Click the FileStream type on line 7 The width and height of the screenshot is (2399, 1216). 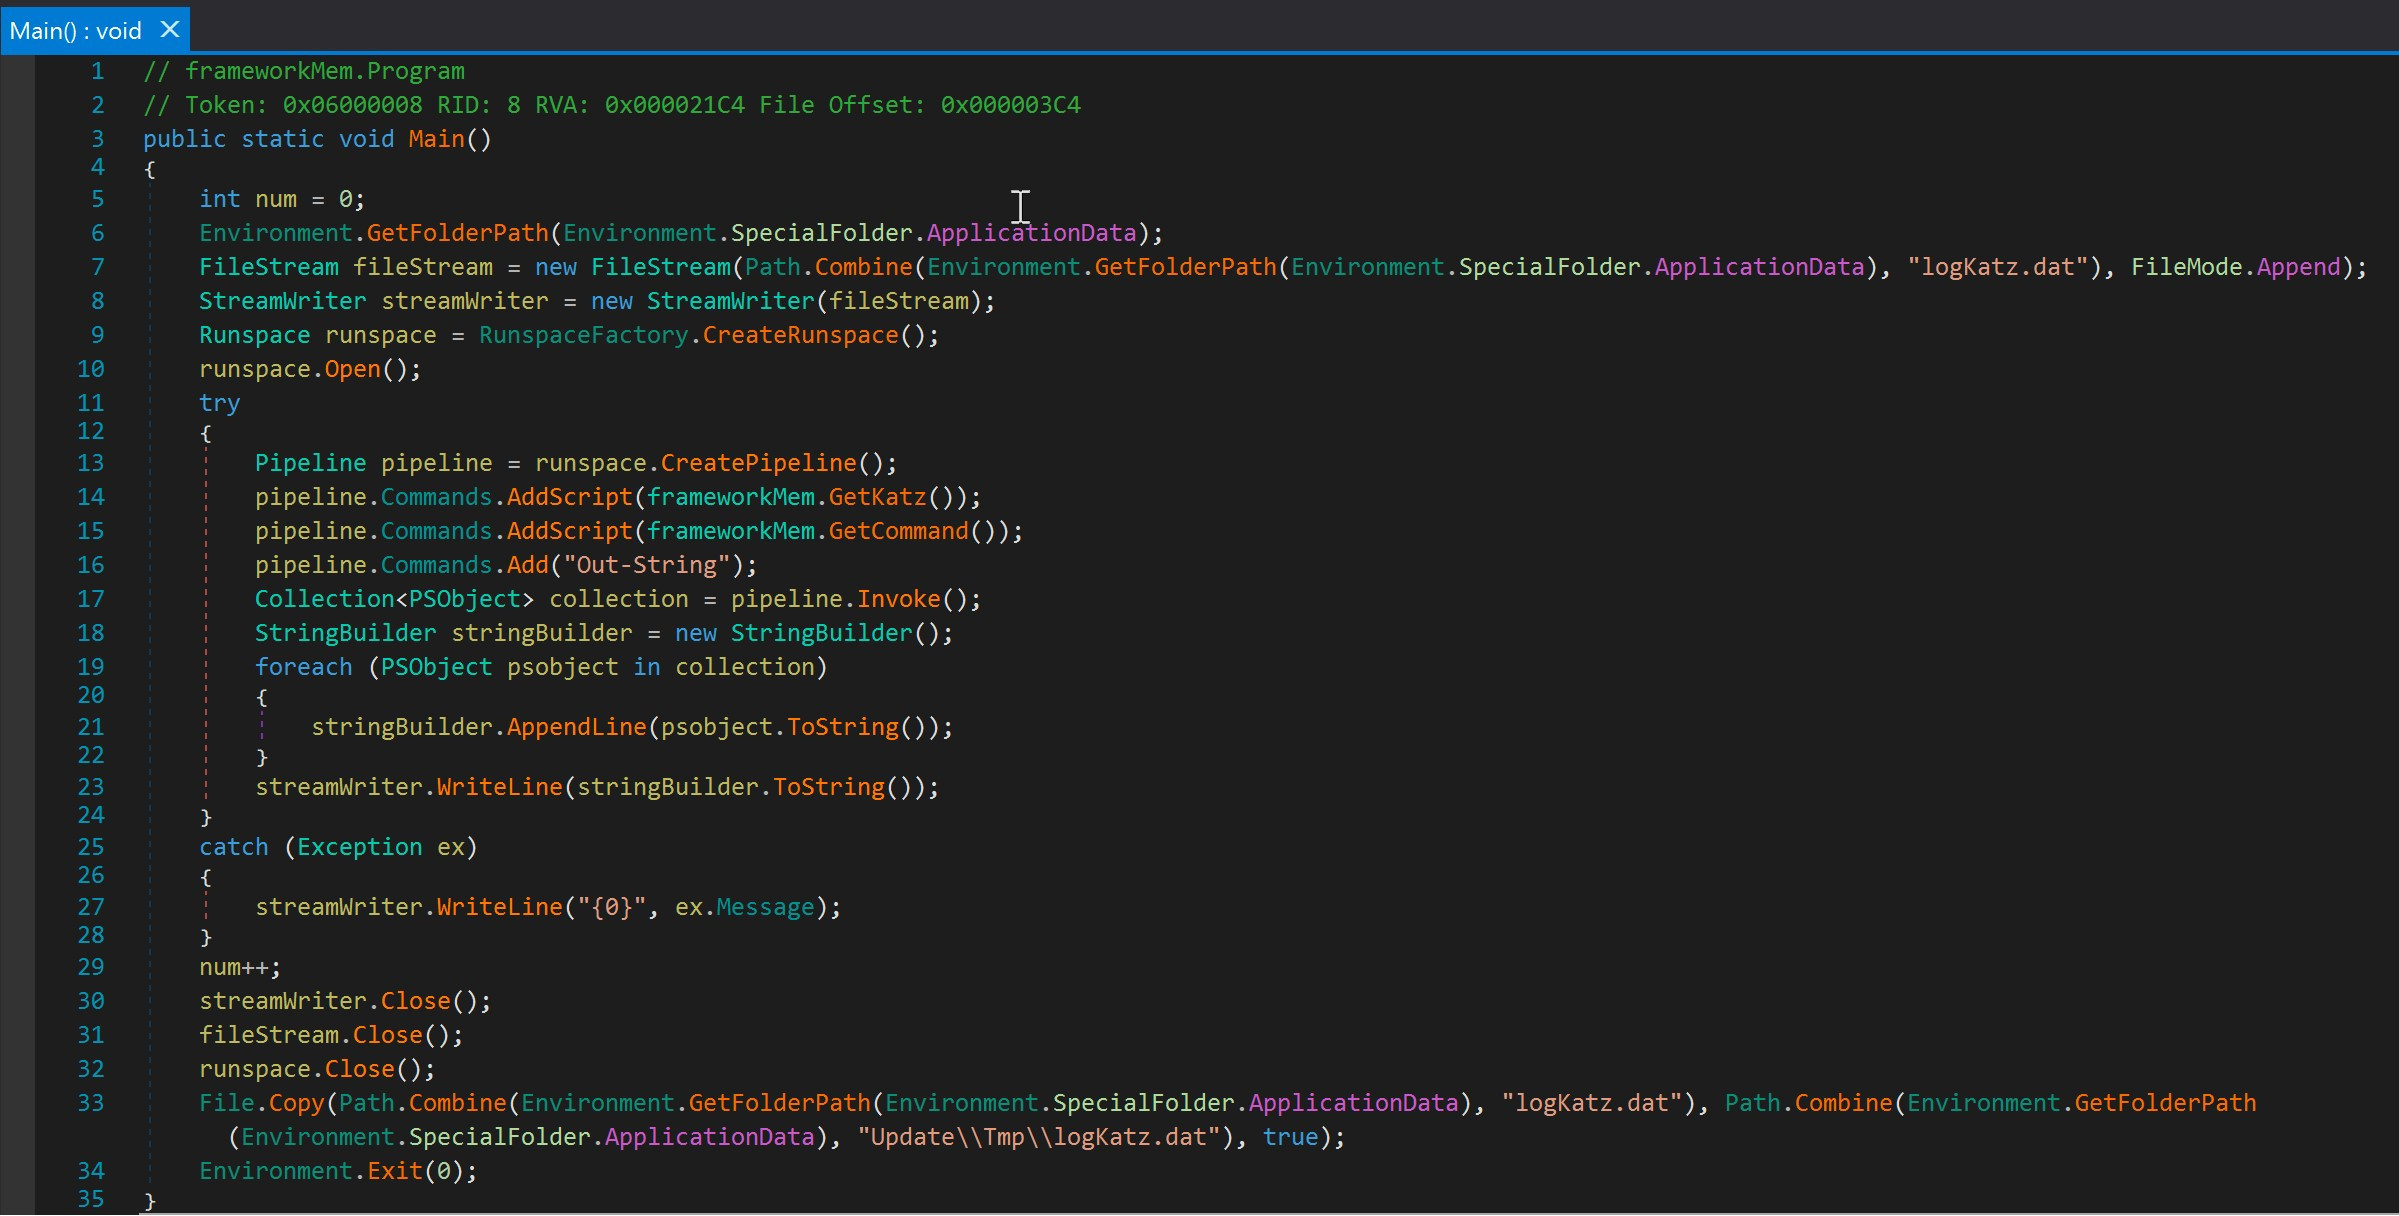click(x=269, y=267)
